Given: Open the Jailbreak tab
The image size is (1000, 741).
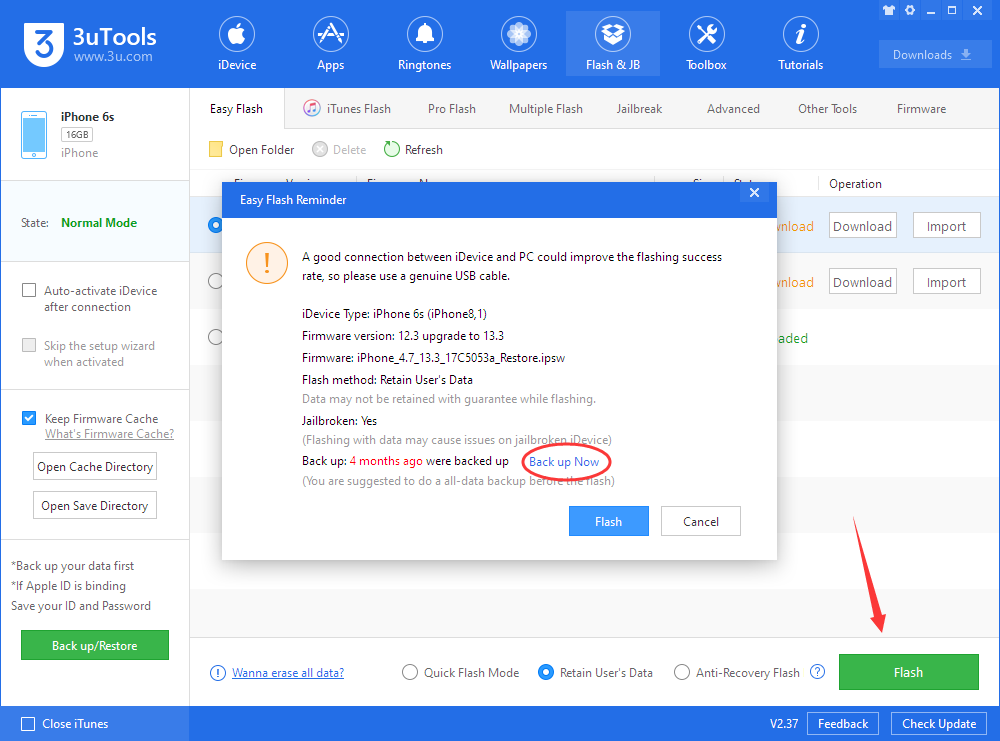Looking at the screenshot, I should (x=639, y=109).
